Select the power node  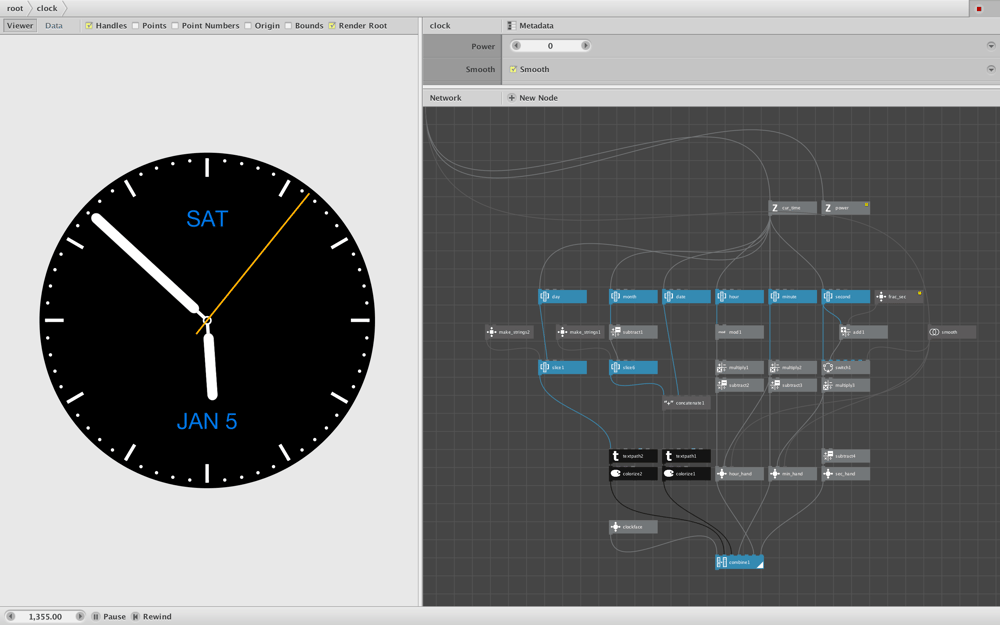(846, 208)
